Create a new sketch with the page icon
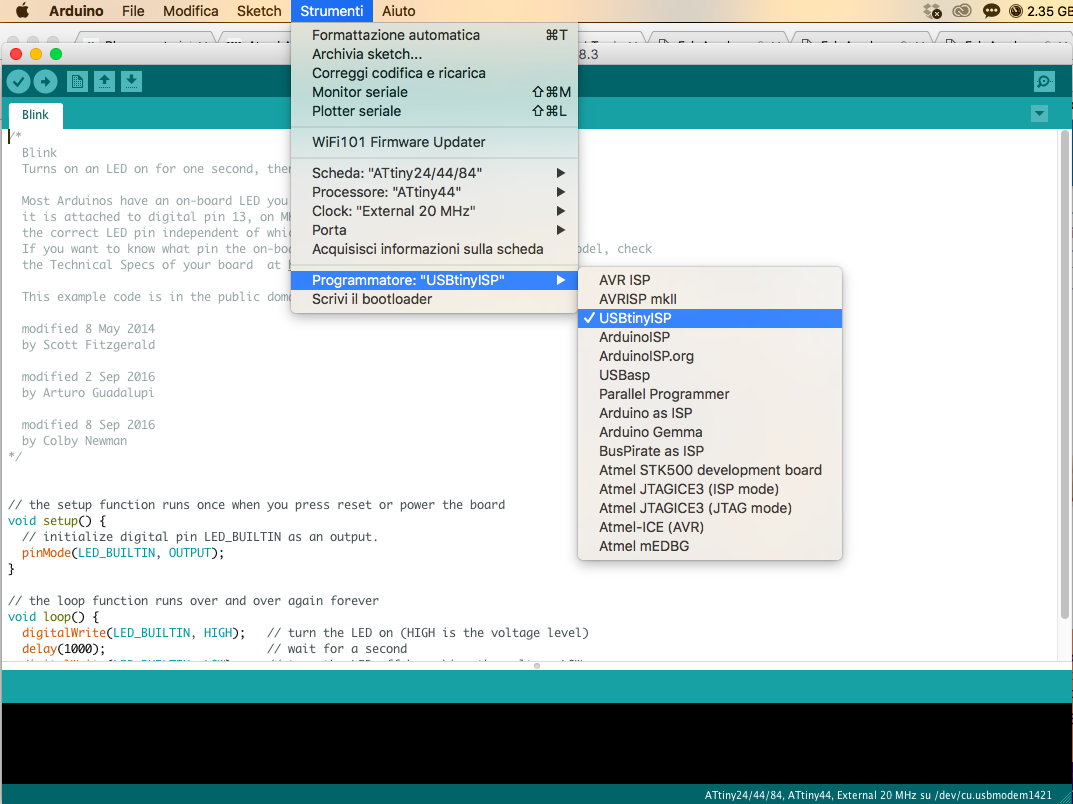The height and width of the screenshot is (804, 1073). pos(77,81)
